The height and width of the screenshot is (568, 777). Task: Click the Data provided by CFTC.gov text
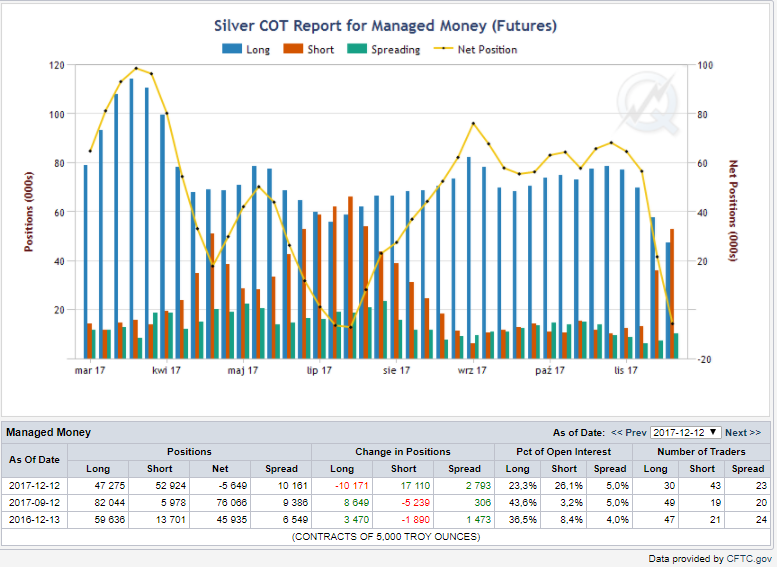coord(710,559)
